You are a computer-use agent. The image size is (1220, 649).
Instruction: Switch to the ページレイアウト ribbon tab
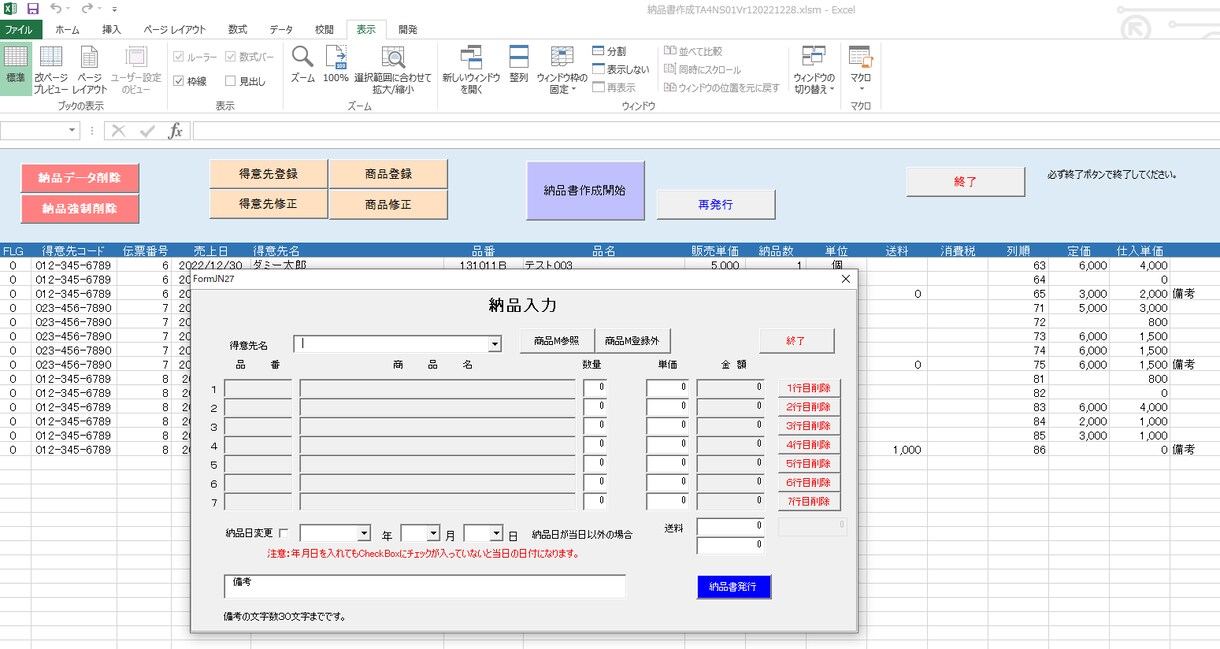click(175, 29)
